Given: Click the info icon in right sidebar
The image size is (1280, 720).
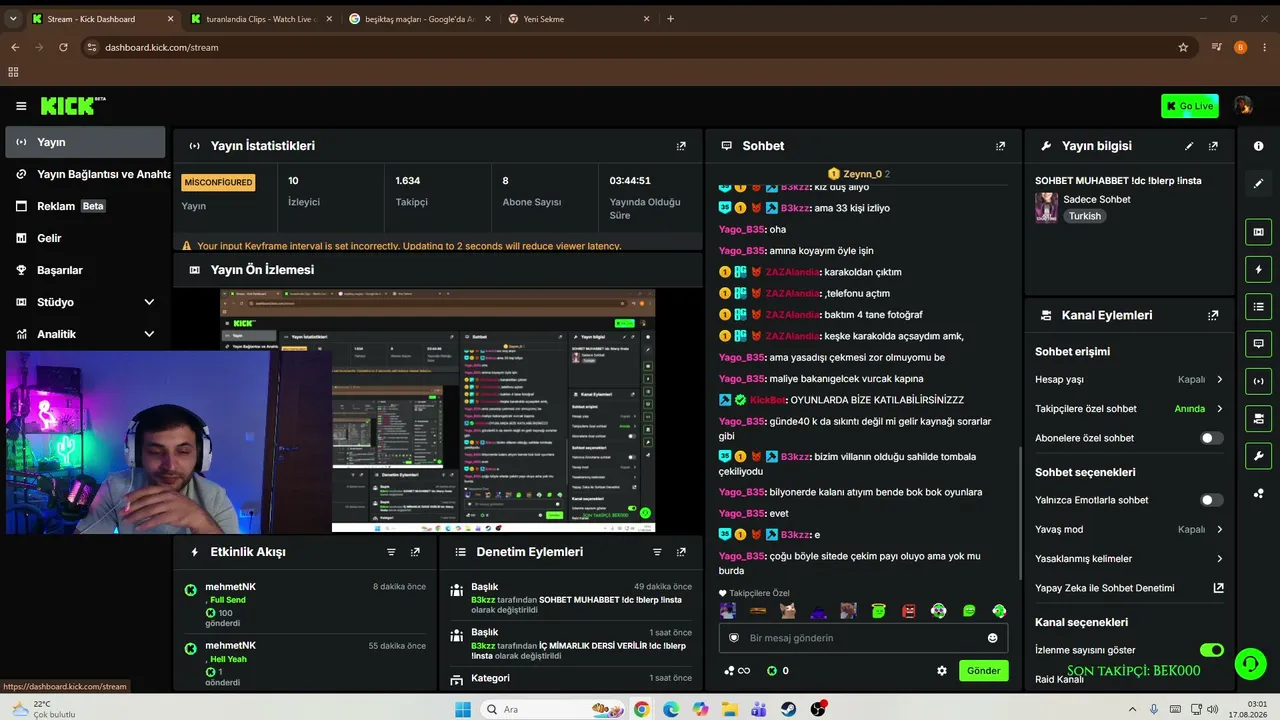Looking at the screenshot, I should [x=1258, y=146].
